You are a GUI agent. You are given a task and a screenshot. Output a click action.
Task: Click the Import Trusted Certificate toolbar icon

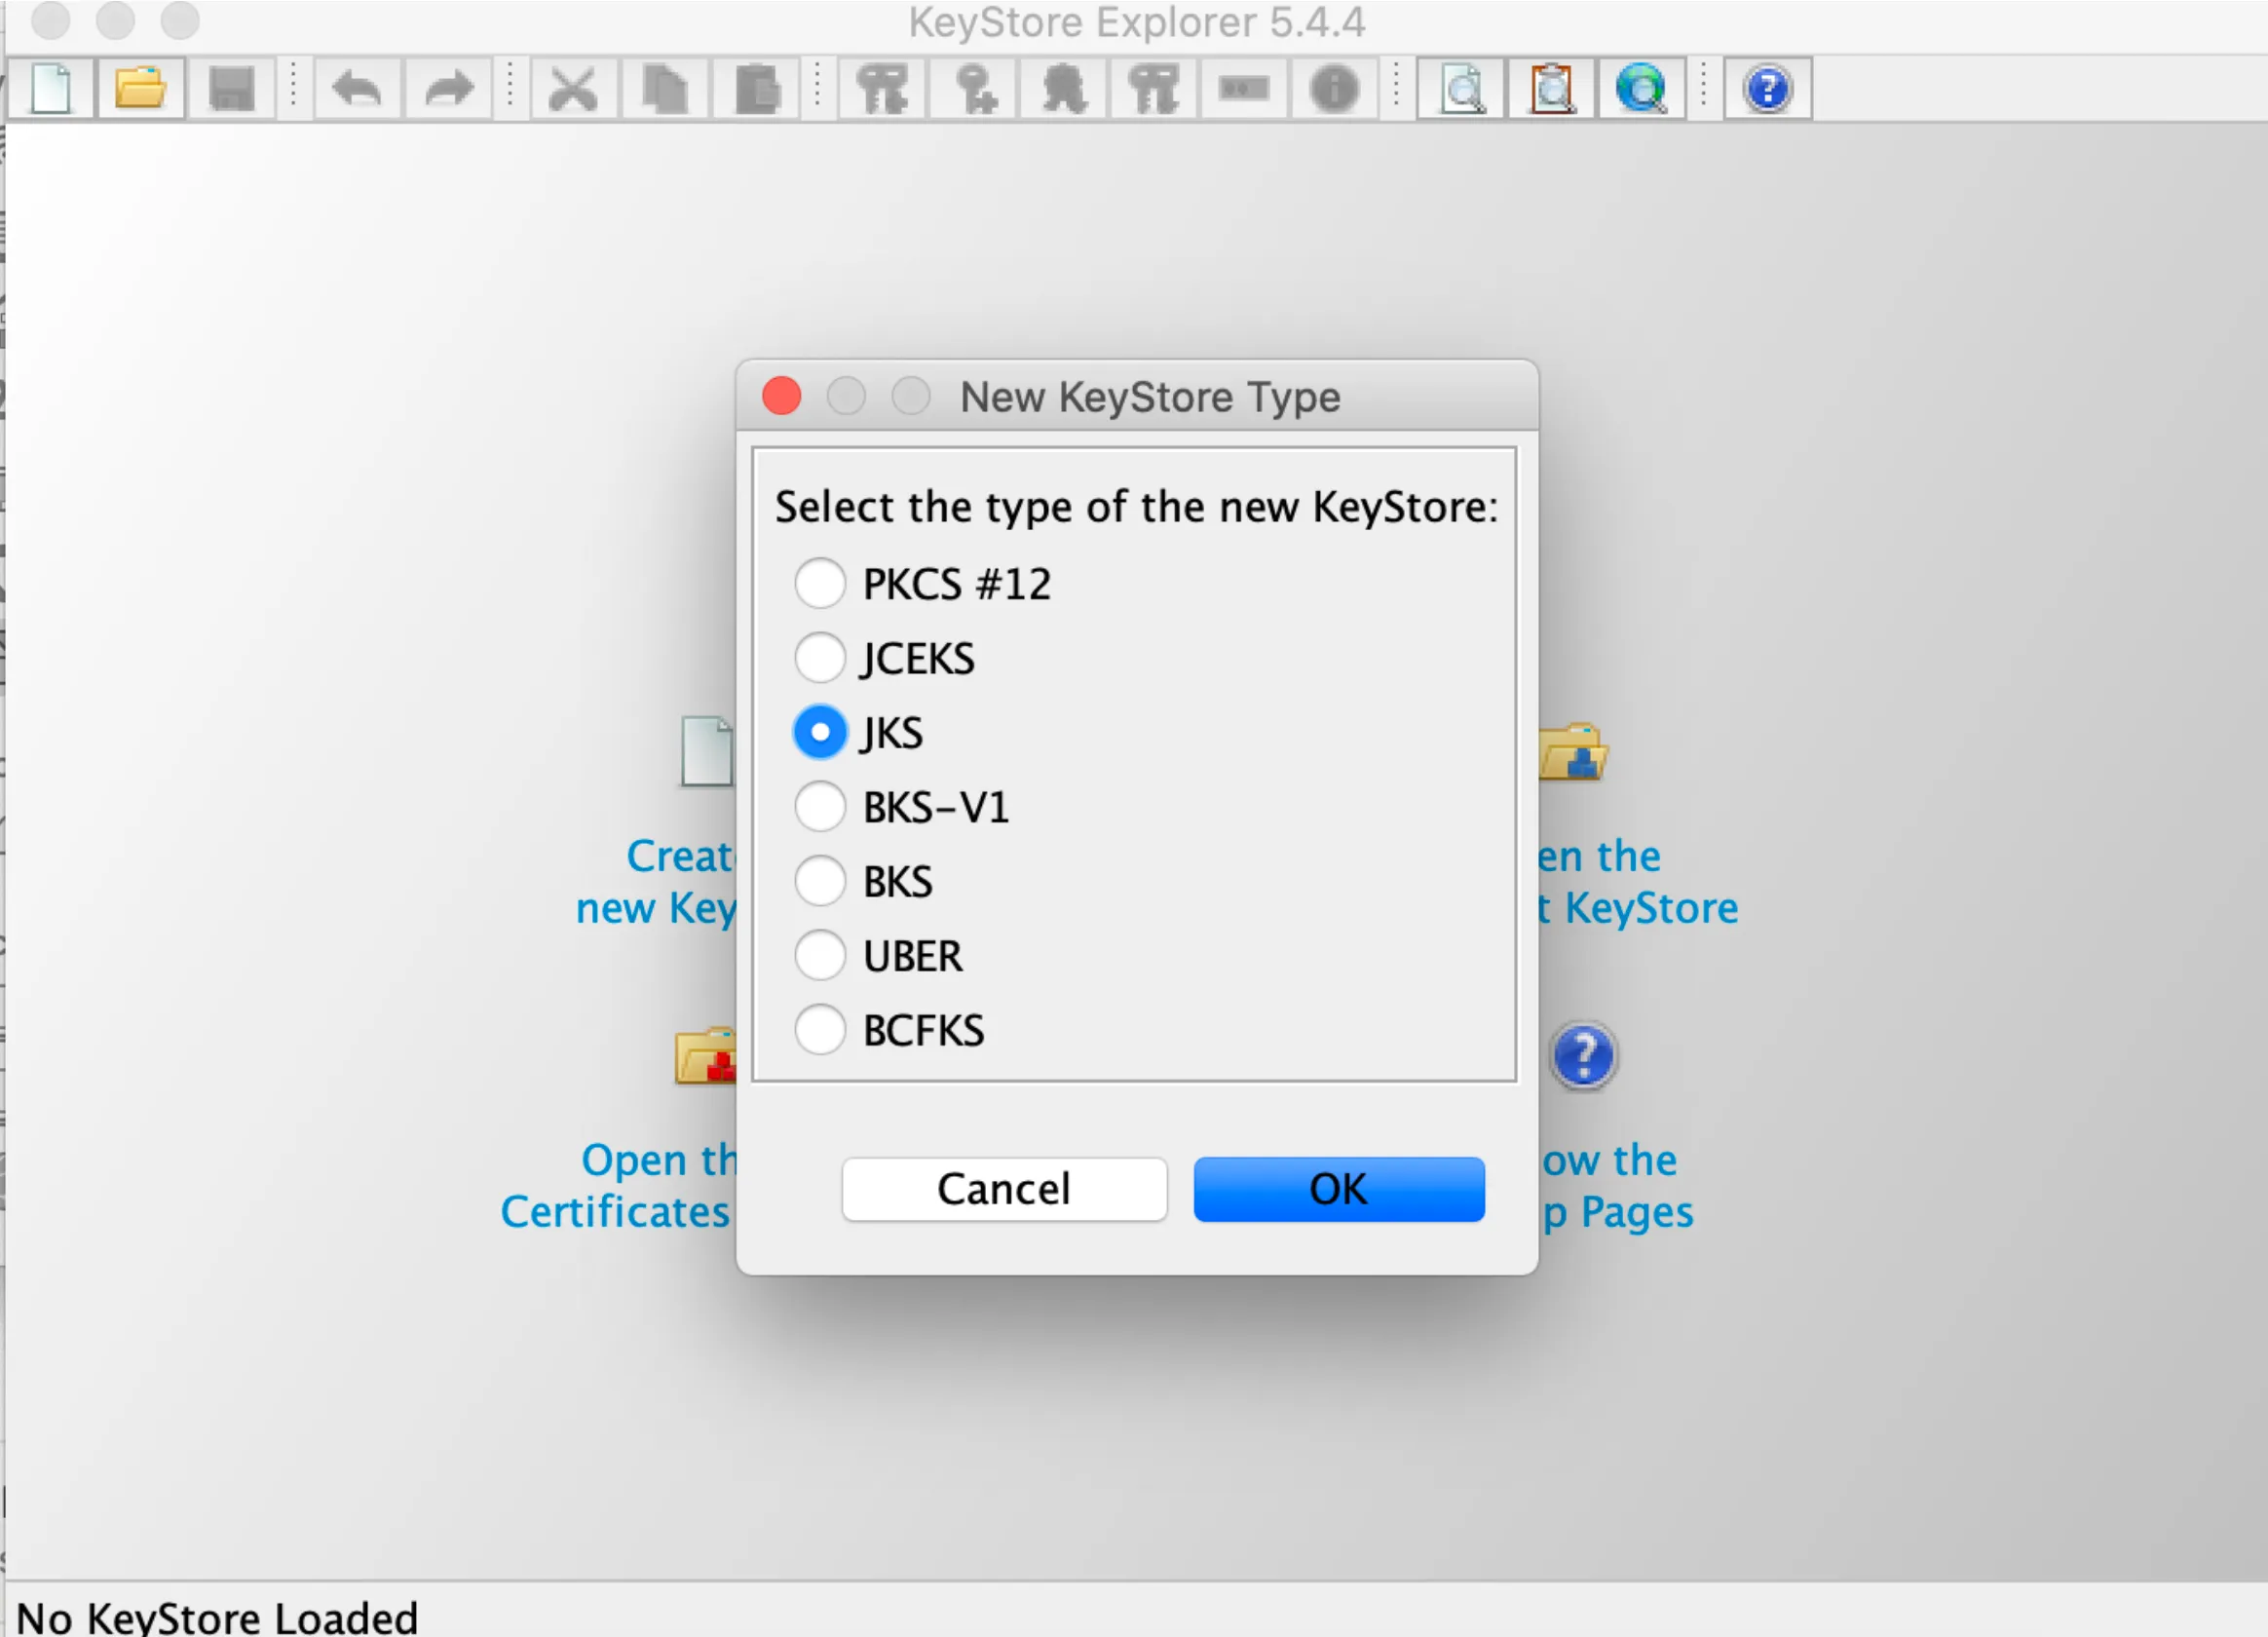pyautogui.click(x=1064, y=89)
